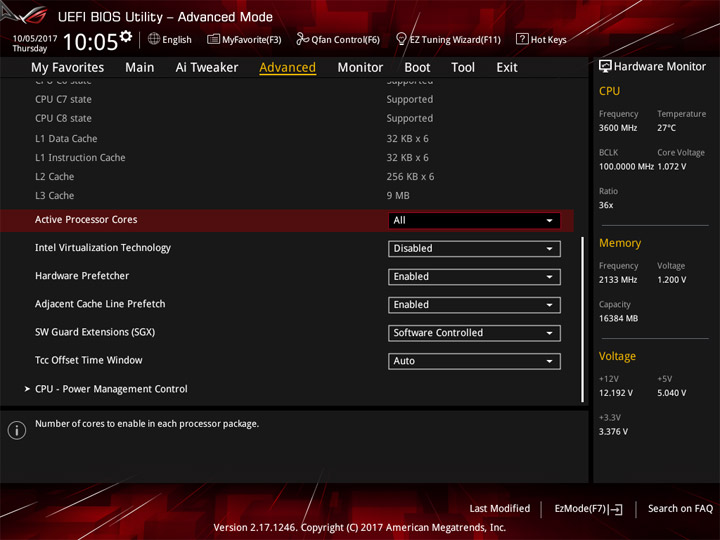Viewport: 720px width, 540px height.
Task: Click the +12V 12.192 V reading
Action: (616, 393)
